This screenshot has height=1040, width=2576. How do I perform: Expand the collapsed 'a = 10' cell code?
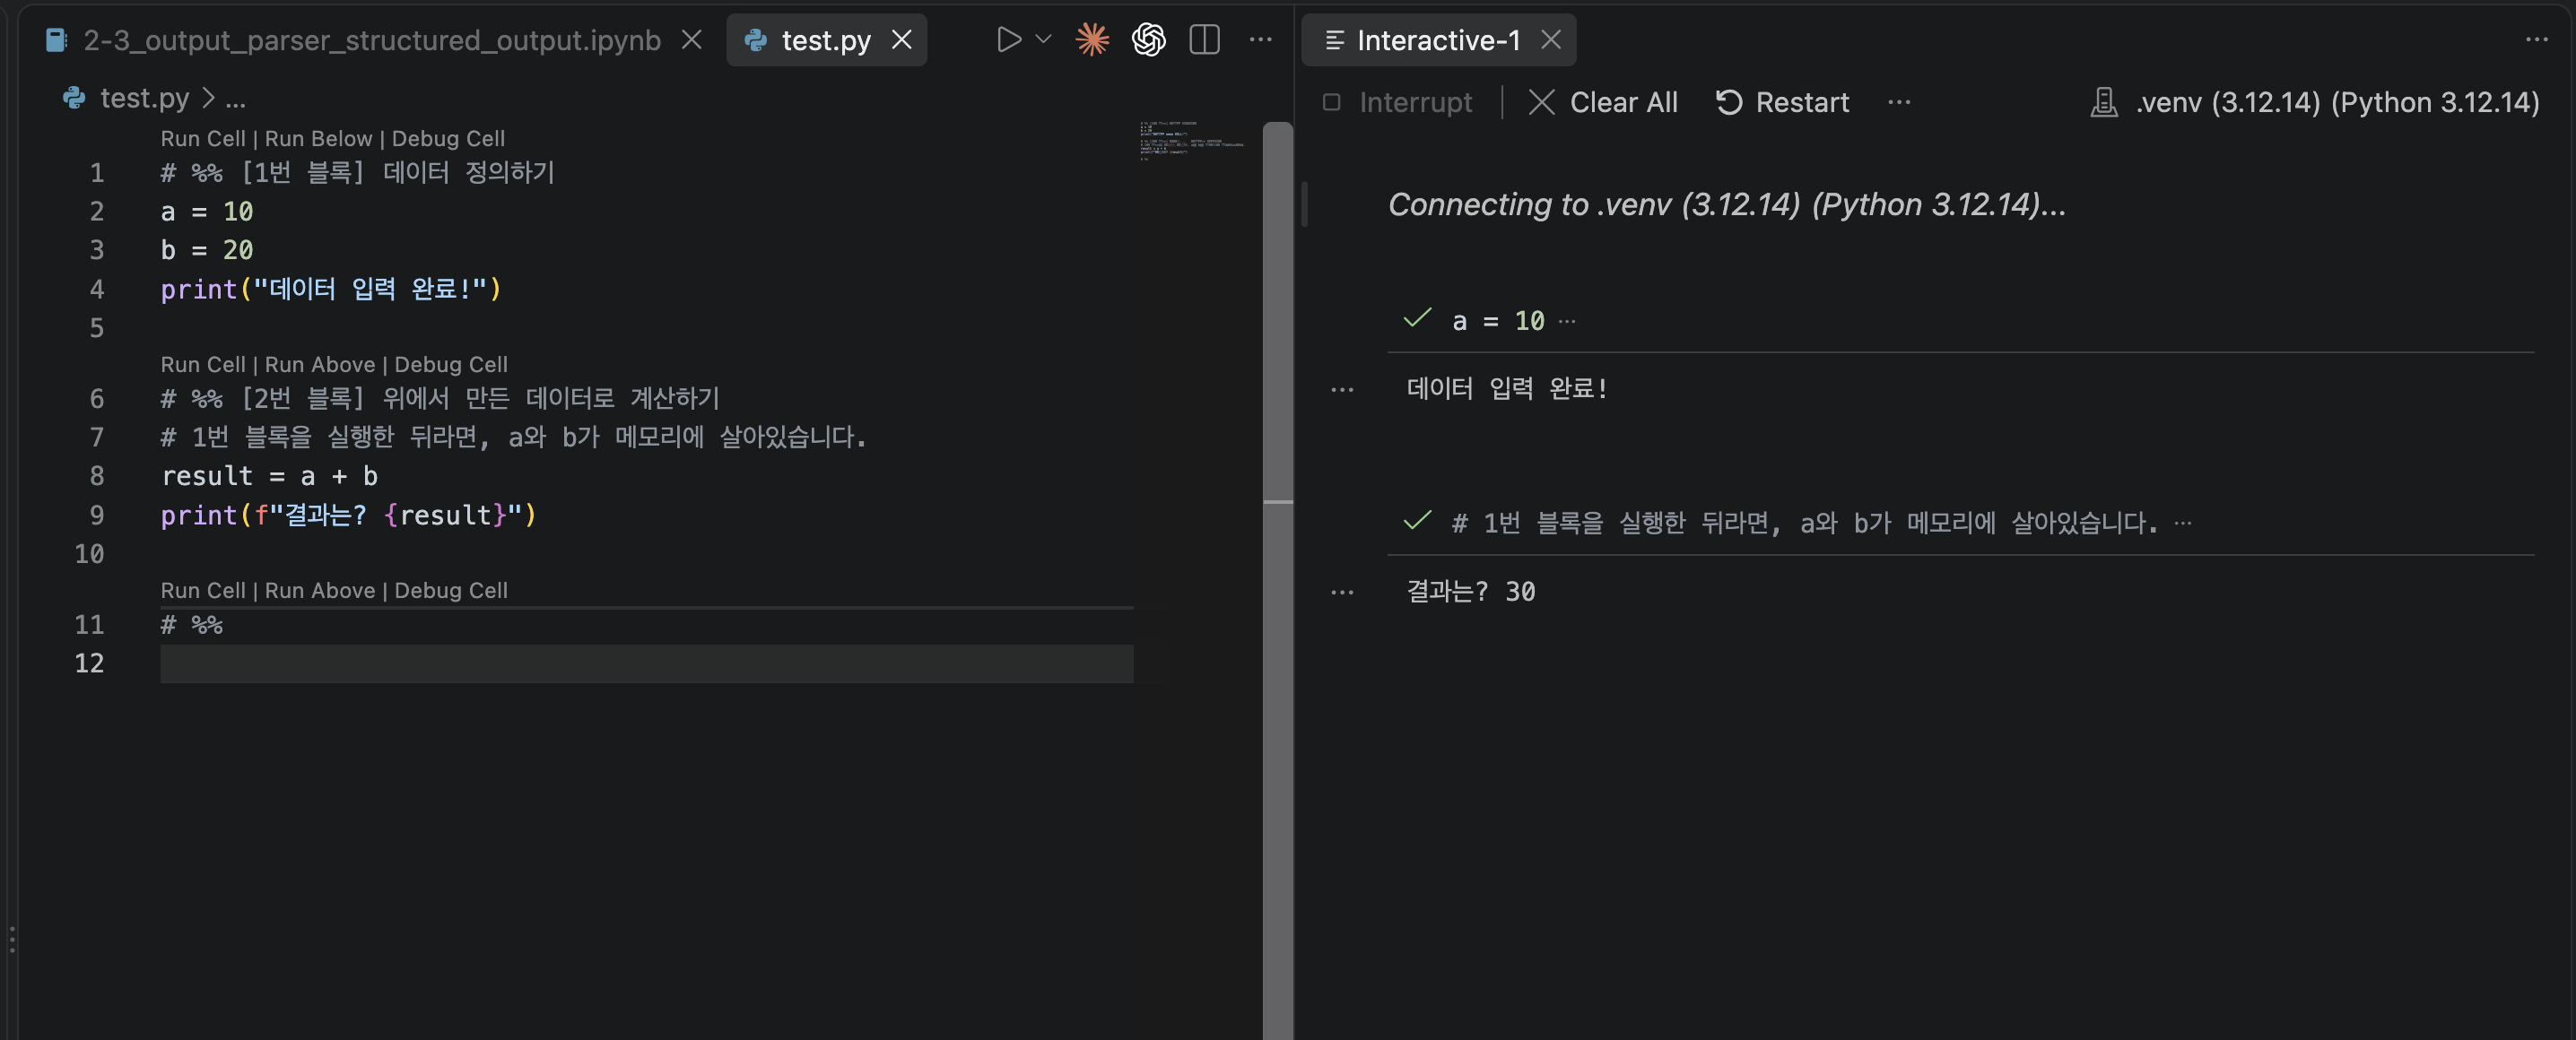pyautogui.click(x=1567, y=321)
